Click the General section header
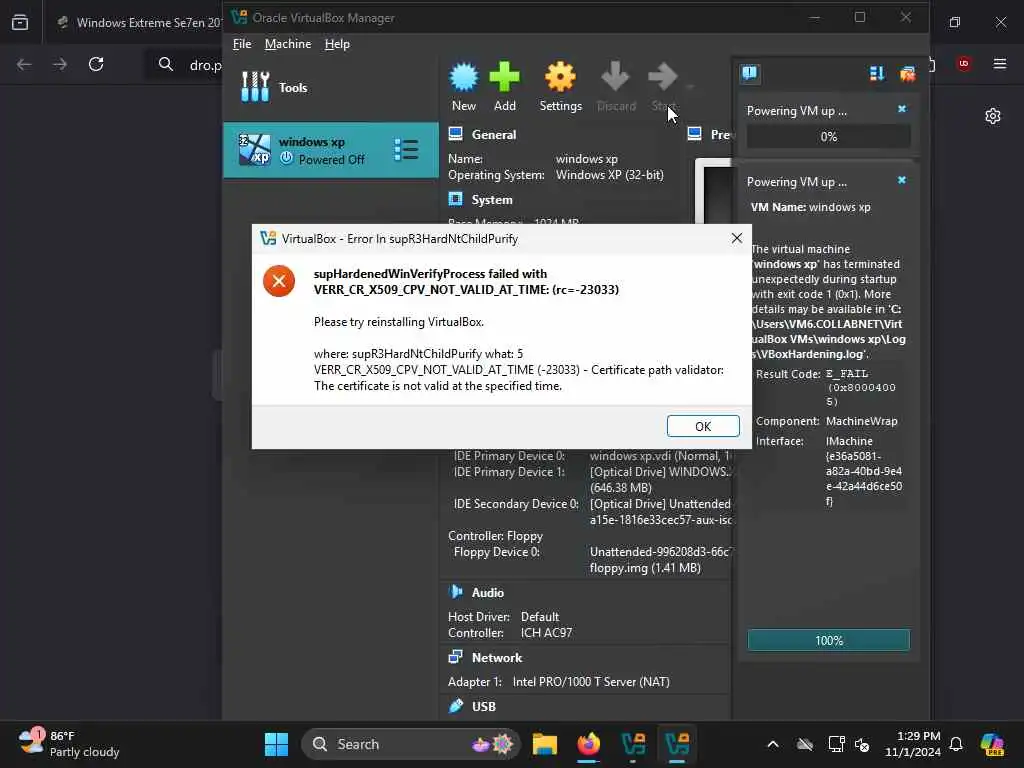 click(x=494, y=135)
